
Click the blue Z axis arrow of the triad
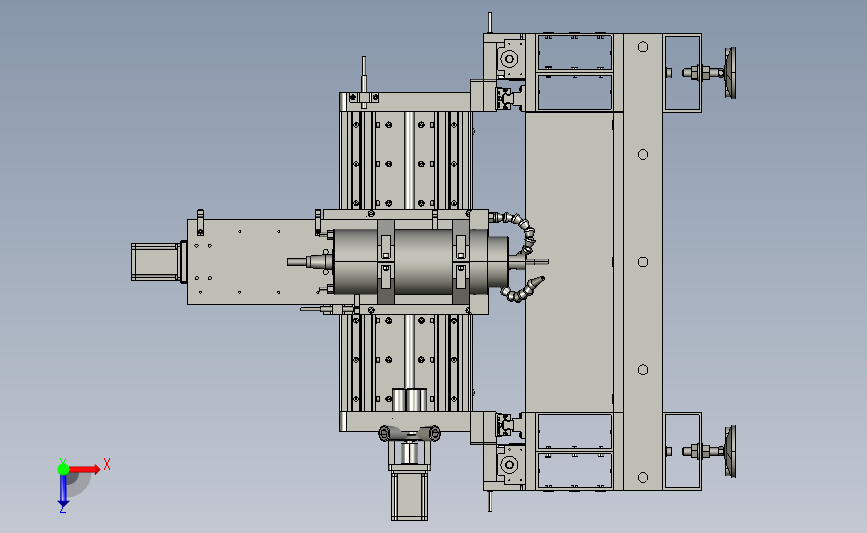(63, 491)
